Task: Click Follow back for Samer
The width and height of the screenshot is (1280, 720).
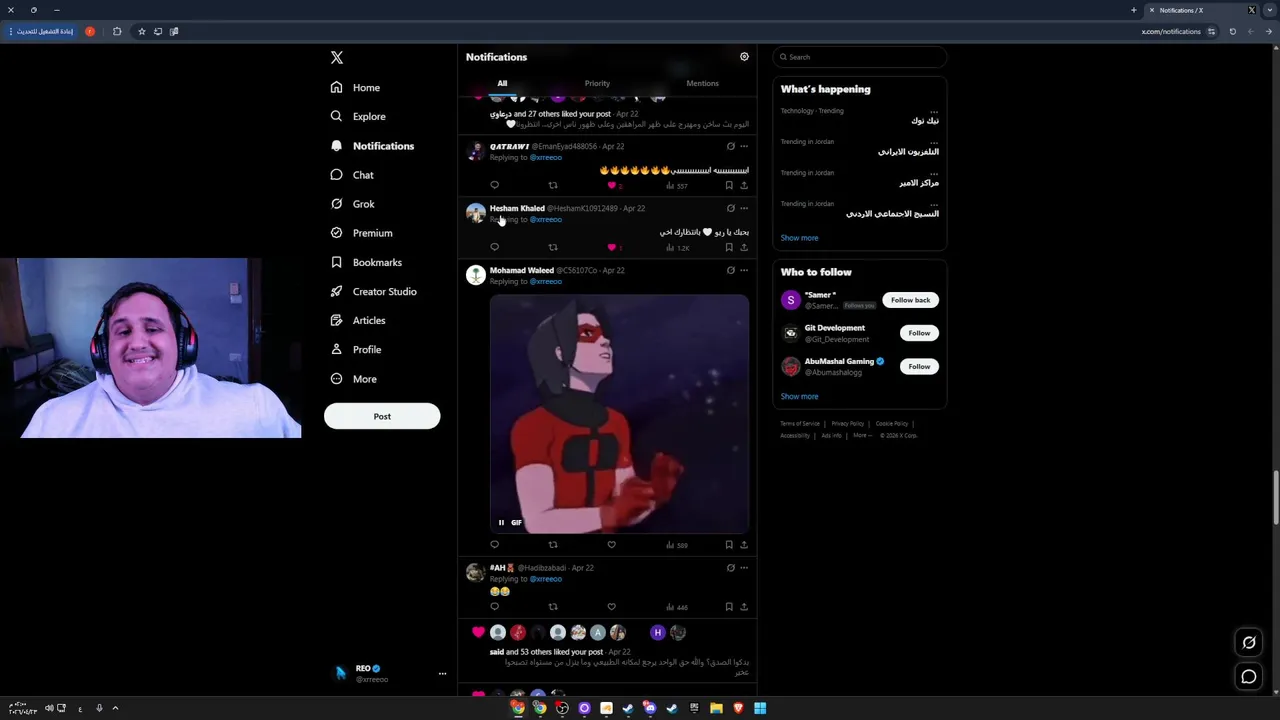Action: pyautogui.click(x=910, y=300)
